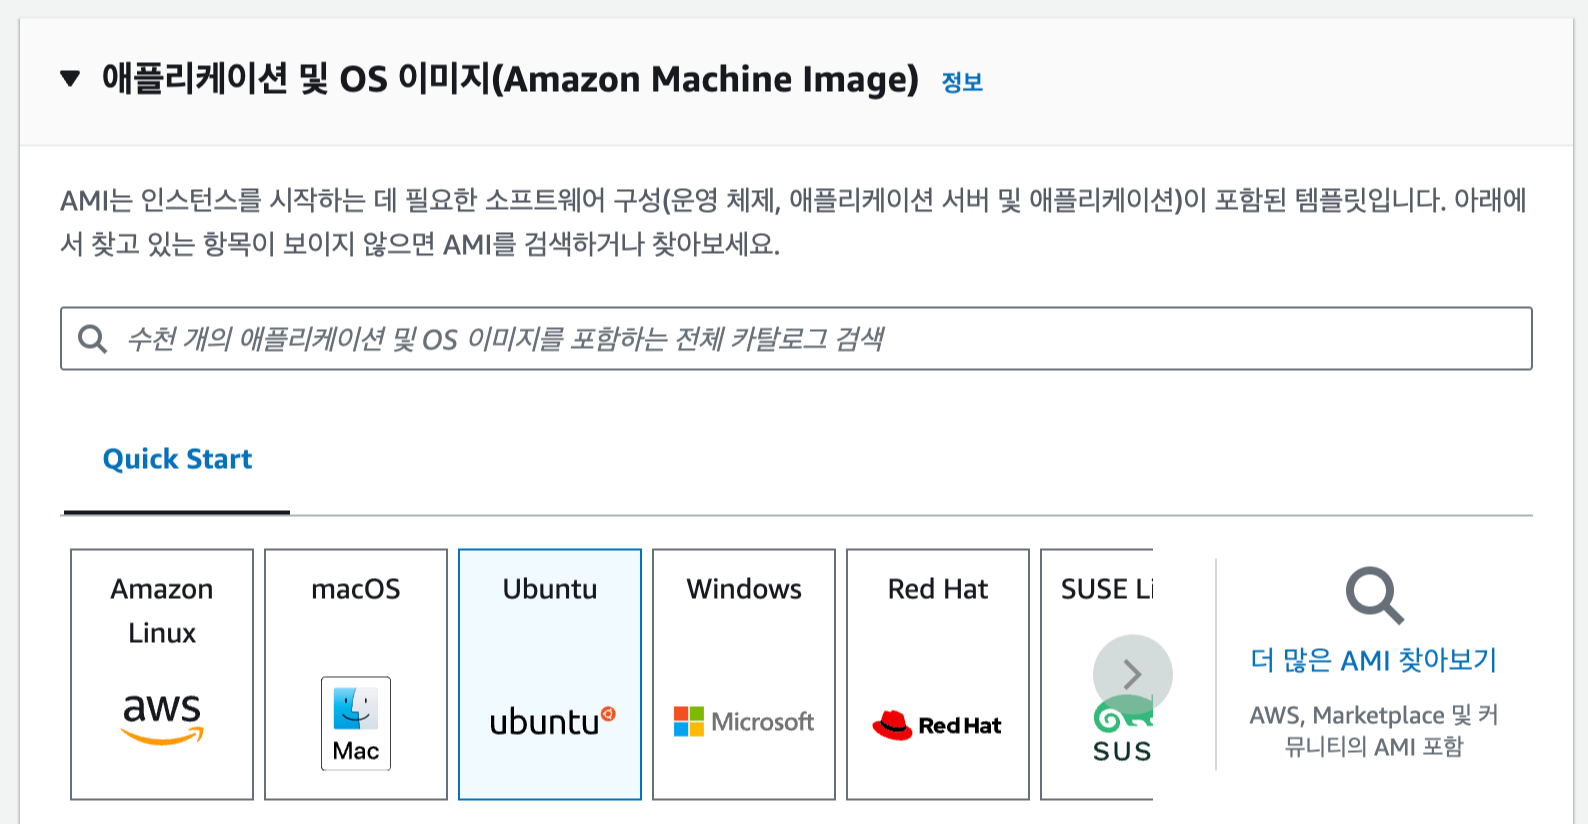The image size is (1588, 824).
Task: Click the large browse AMI magnifier icon
Action: (1374, 596)
